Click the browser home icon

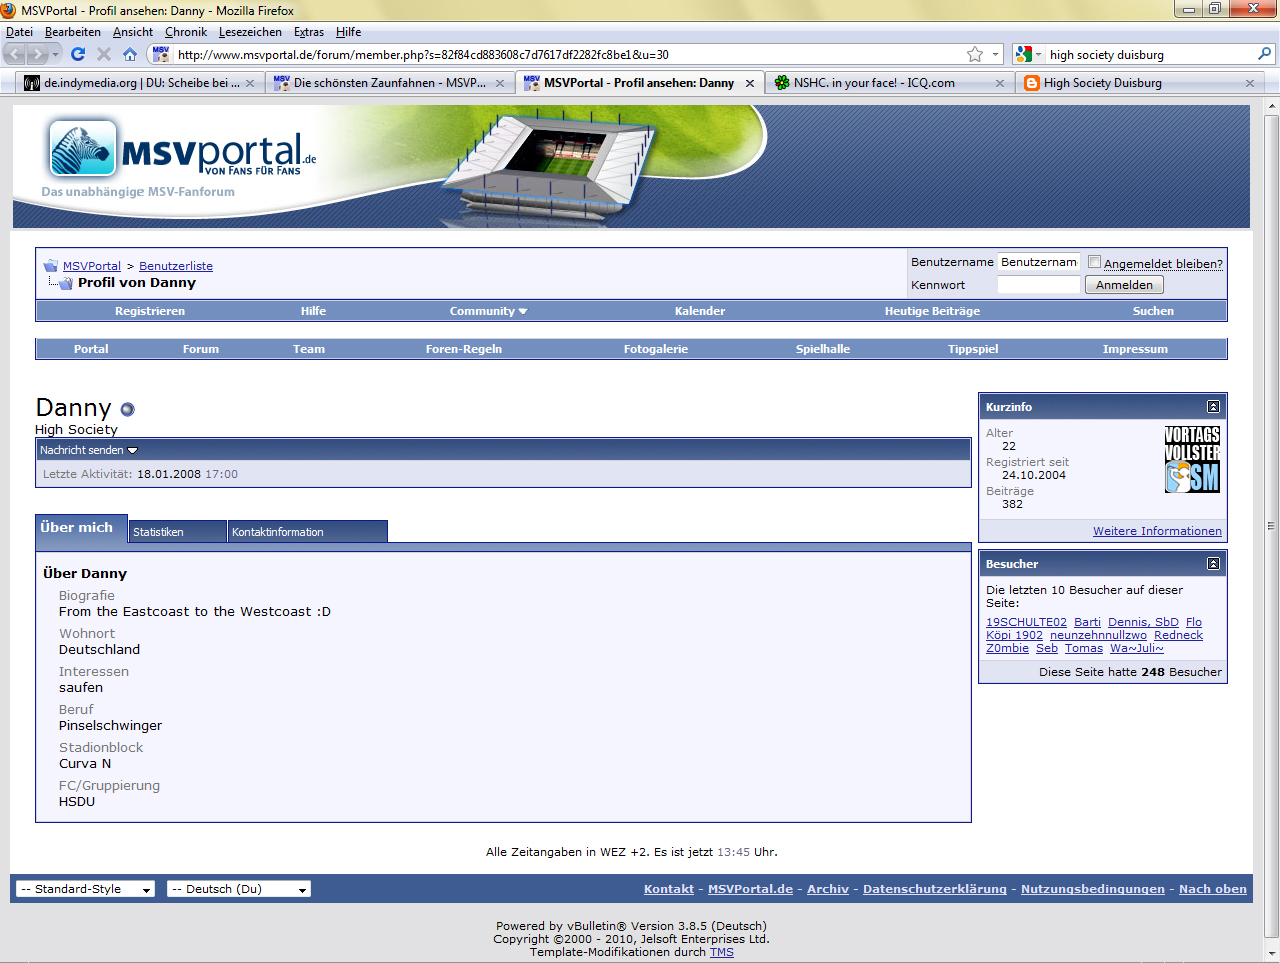point(130,54)
